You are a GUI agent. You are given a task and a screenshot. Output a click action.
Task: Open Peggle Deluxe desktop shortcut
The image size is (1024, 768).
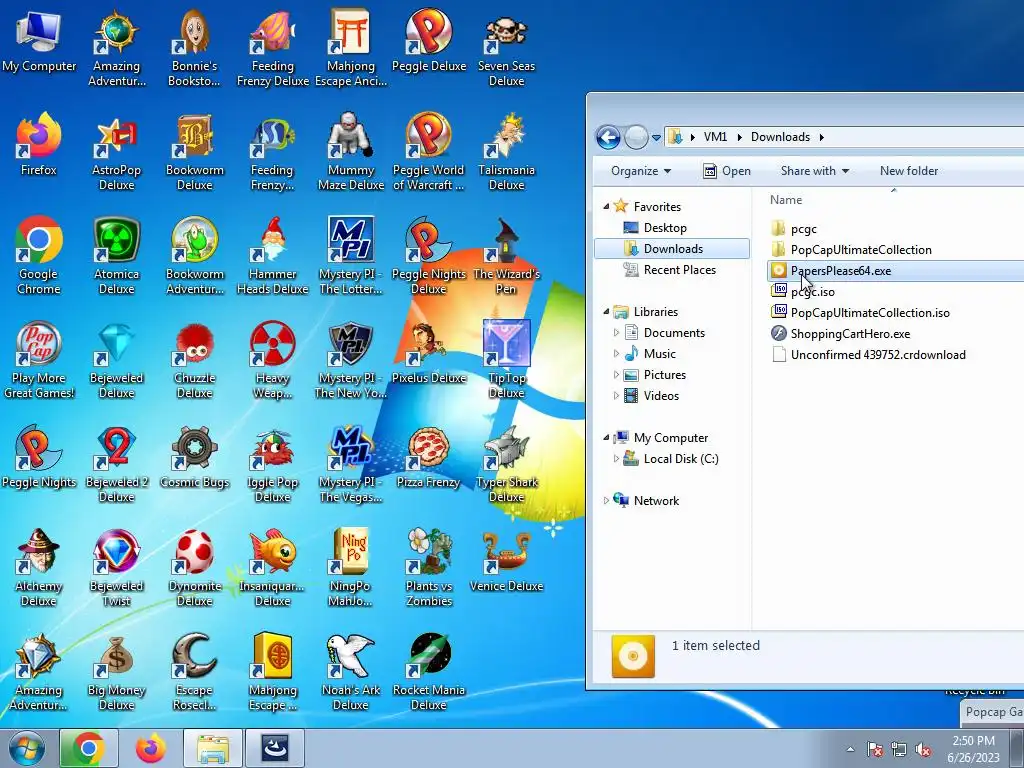(x=429, y=42)
